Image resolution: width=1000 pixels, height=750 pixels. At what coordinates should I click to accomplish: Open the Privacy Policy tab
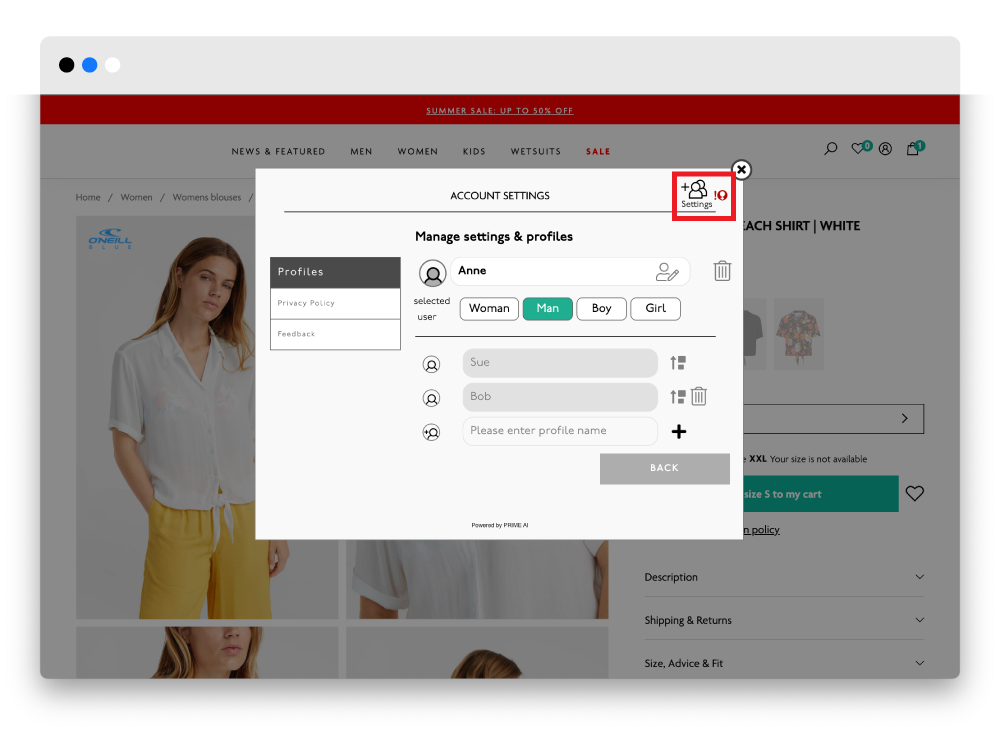click(x=335, y=303)
